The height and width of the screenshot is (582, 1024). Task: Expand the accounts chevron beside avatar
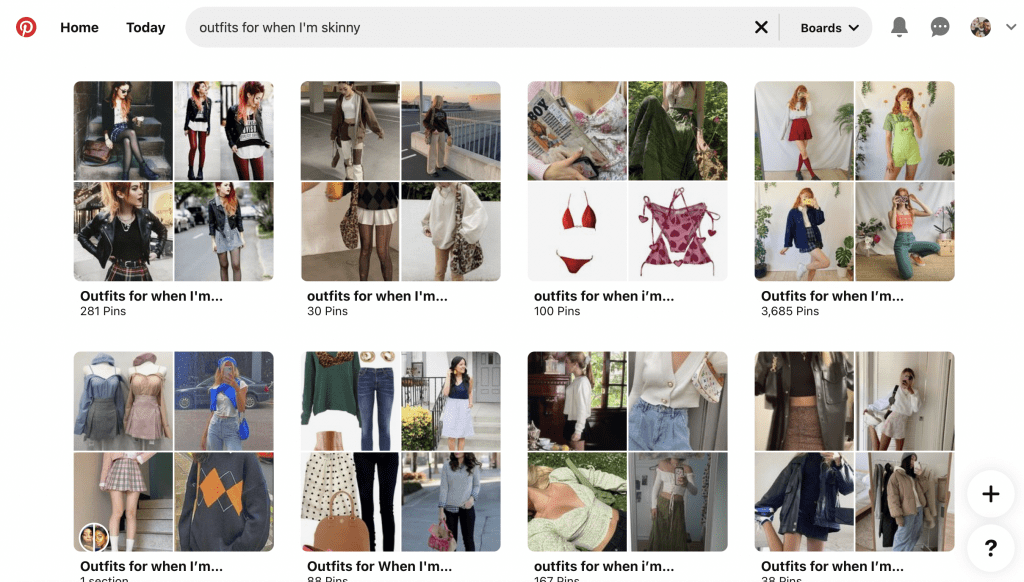[x=1011, y=27]
